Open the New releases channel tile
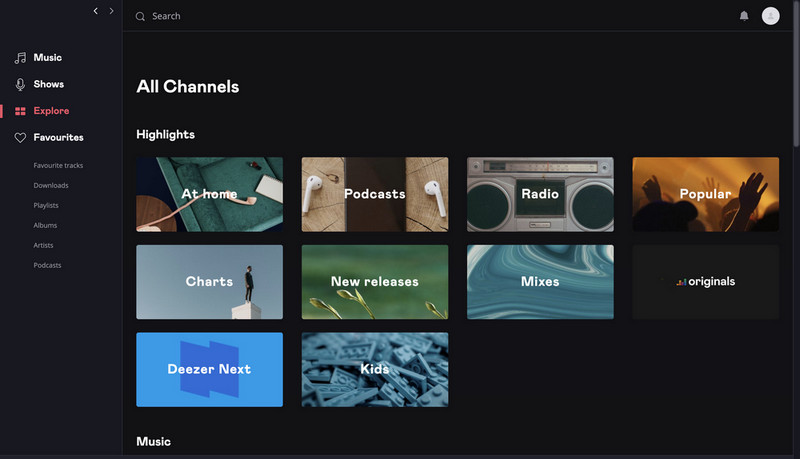Image resolution: width=800 pixels, height=459 pixels. (x=375, y=282)
